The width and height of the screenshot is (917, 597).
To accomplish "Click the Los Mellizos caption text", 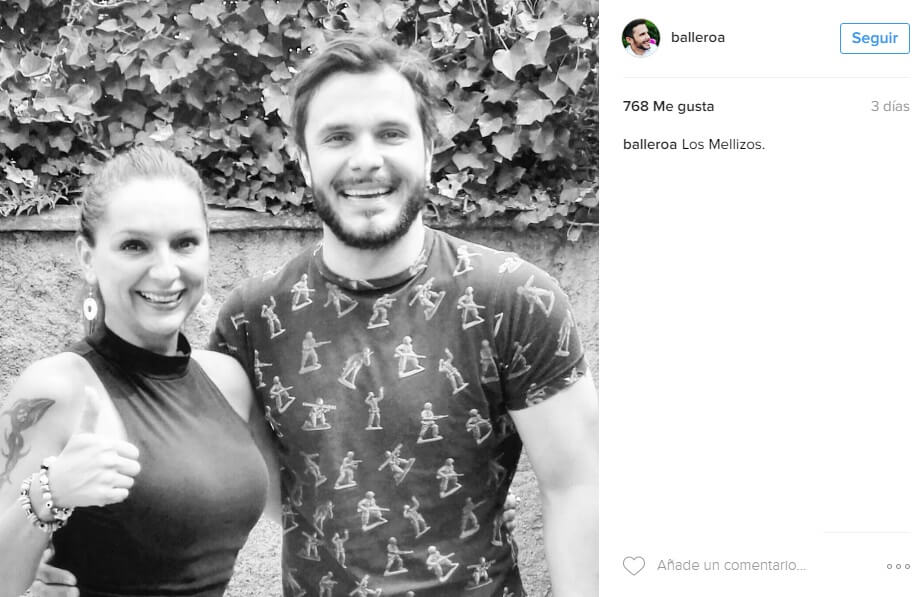I will pos(723,144).
